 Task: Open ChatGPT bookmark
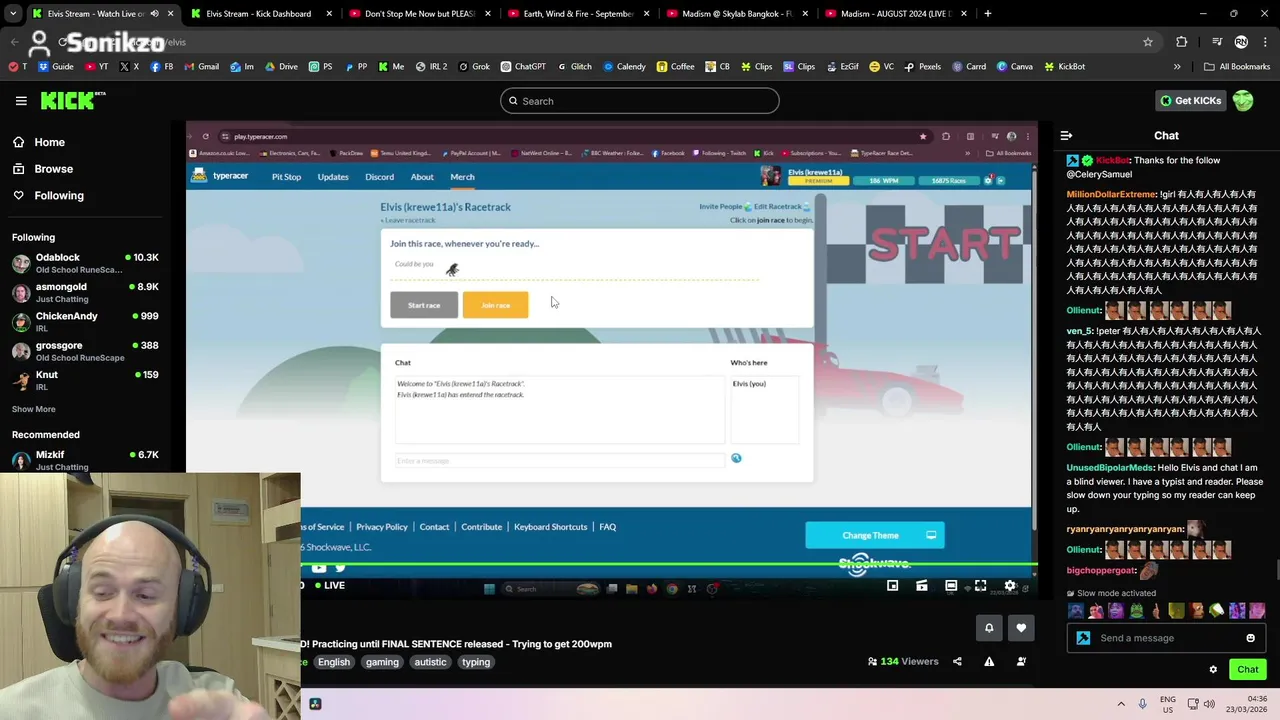[523, 67]
